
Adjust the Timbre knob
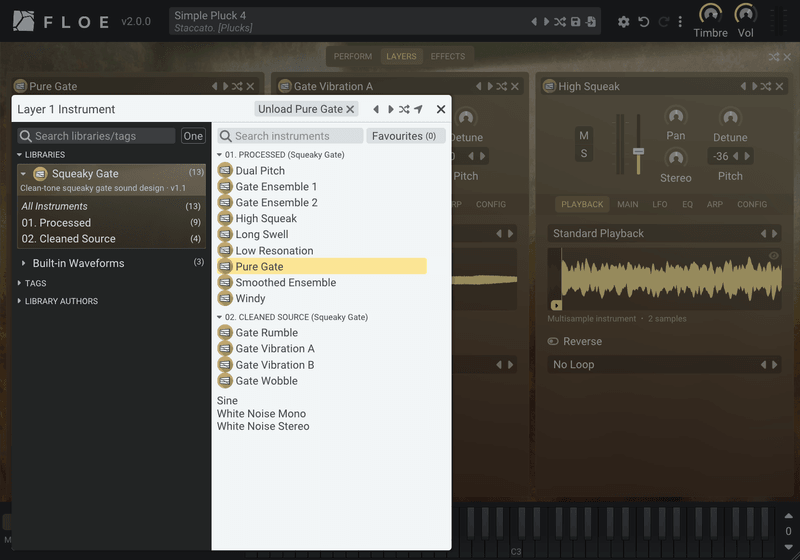pos(710,14)
